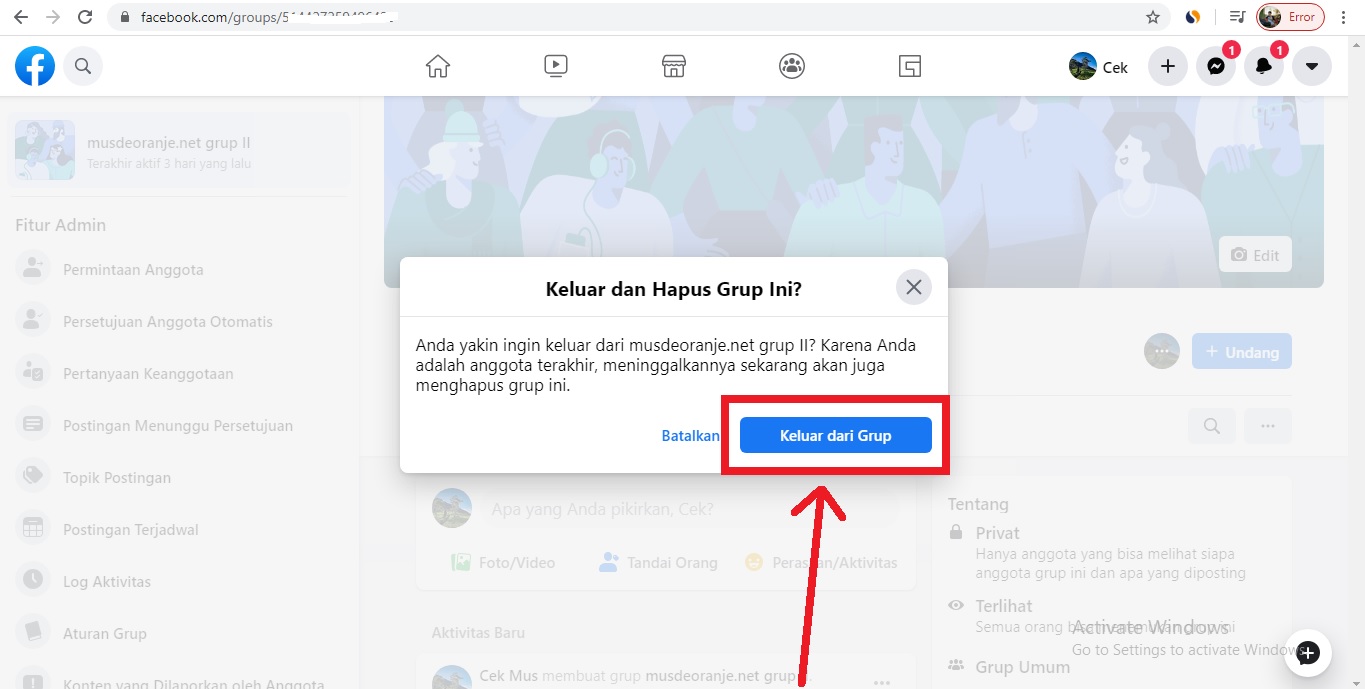Go to Home feed icon
The image size is (1365, 689).
pyautogui.click(x=438, y=66)
